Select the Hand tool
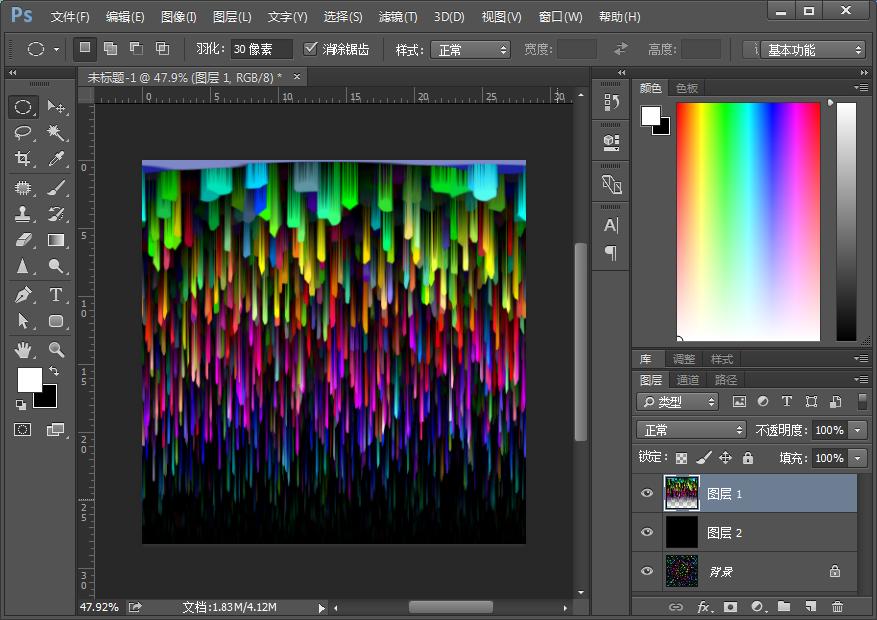 pyautogui.click(x=23, y=350)
